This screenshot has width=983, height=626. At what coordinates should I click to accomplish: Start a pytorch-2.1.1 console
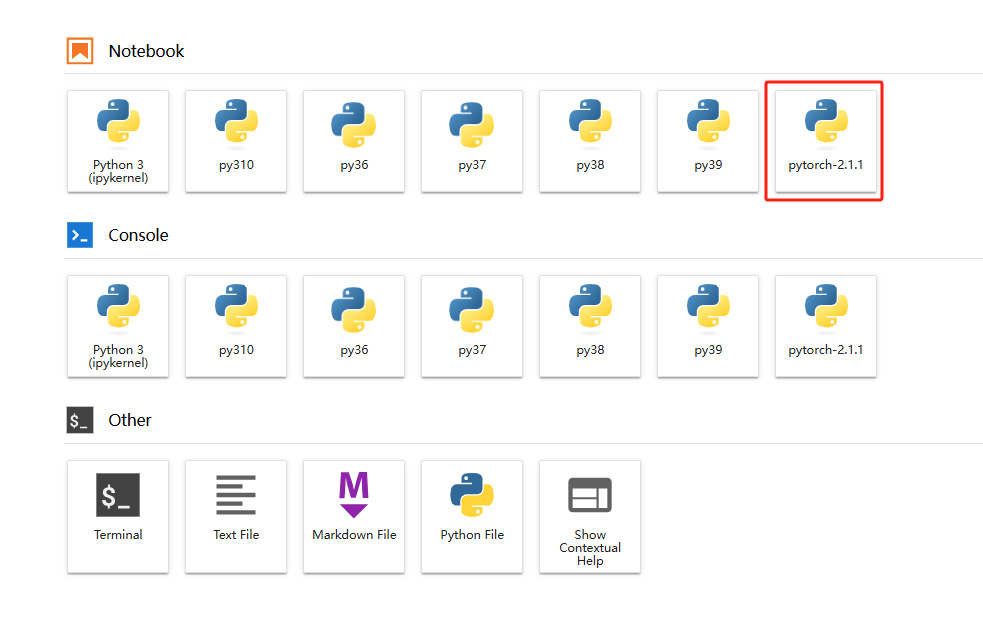coord(826,326)
